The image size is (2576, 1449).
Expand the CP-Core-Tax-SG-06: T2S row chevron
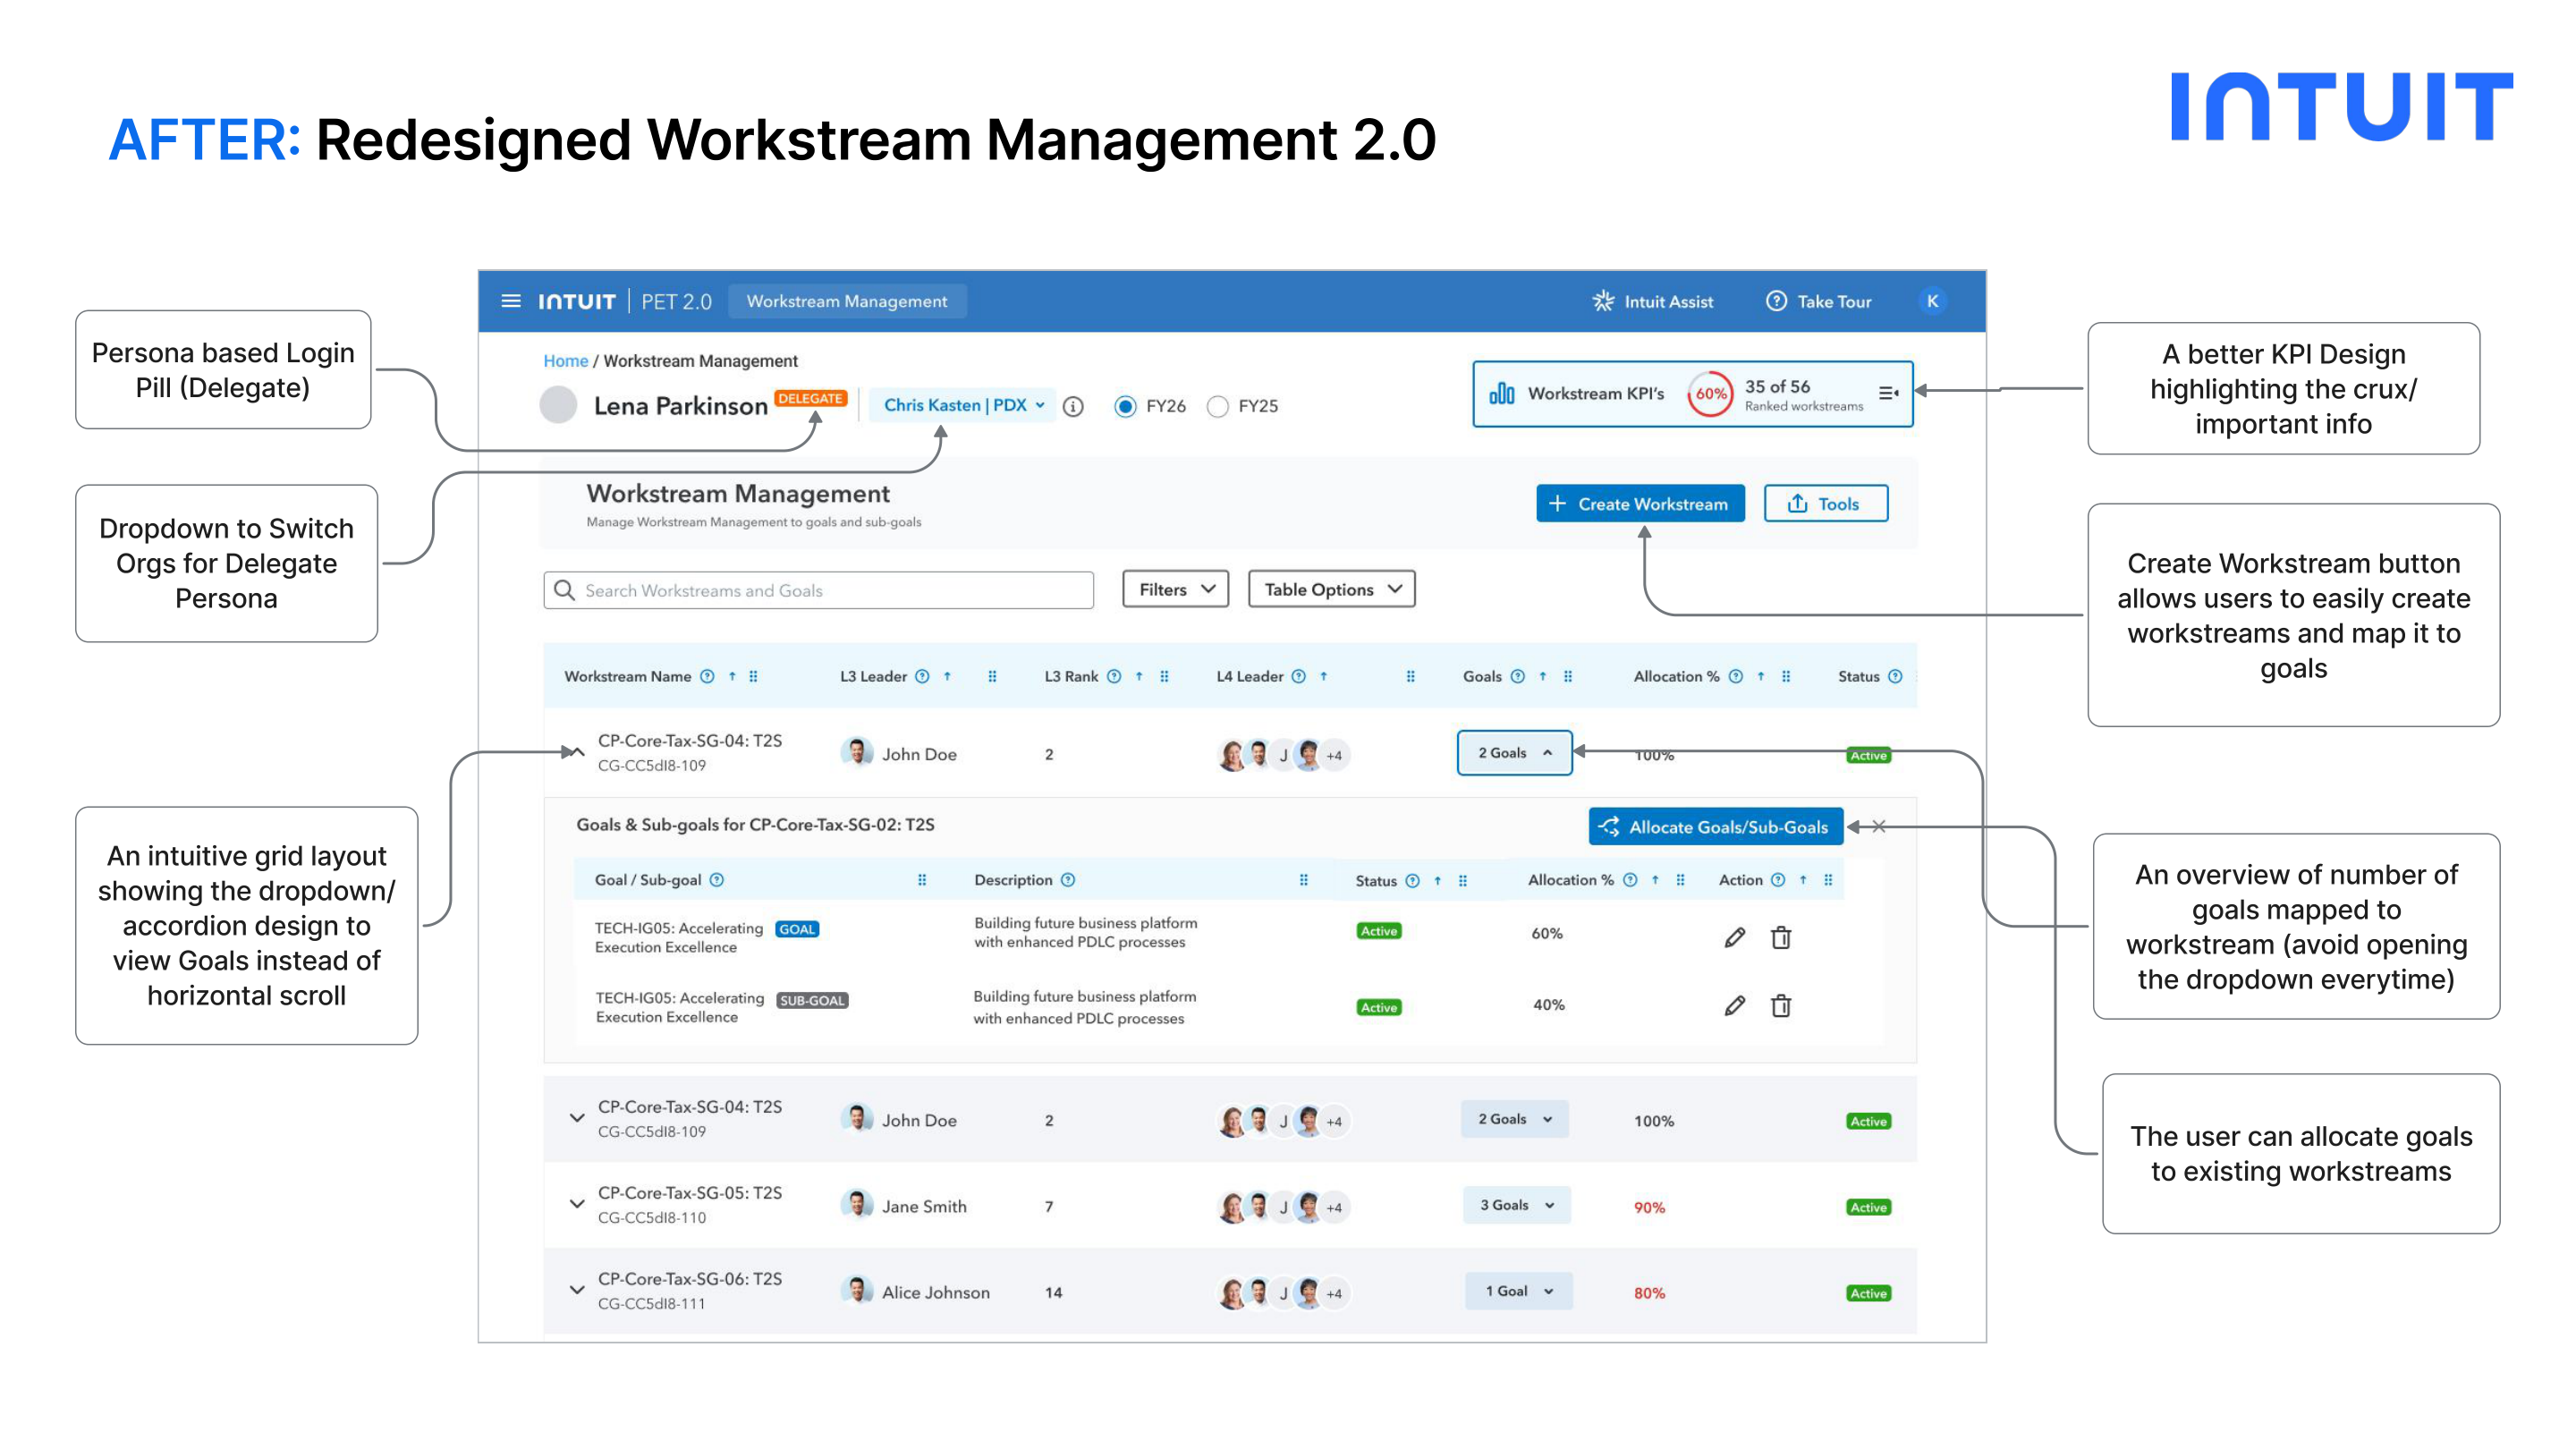[577, 1289]
